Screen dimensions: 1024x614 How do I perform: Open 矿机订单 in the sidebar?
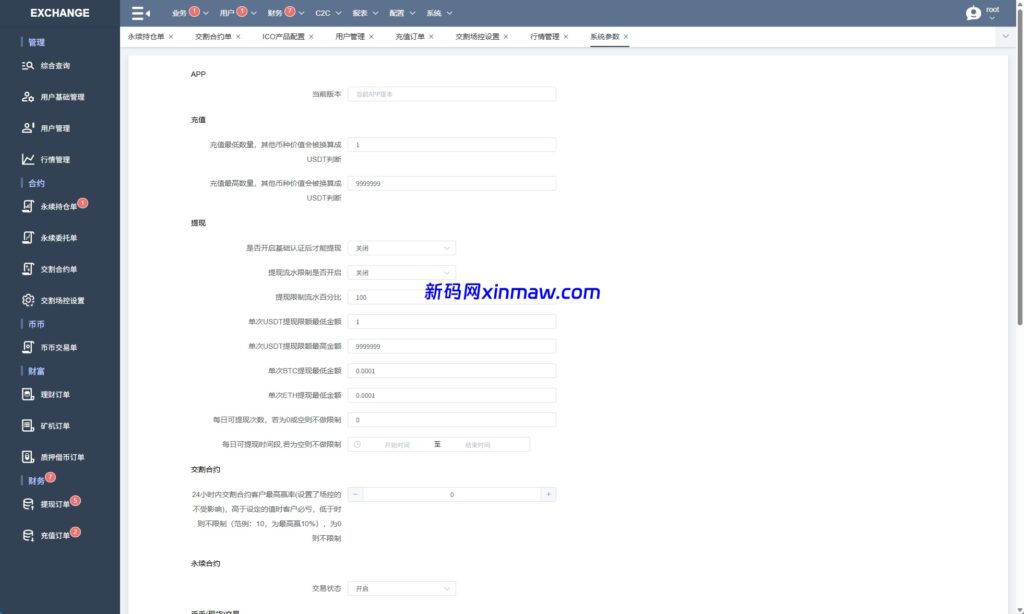(55, 426)
